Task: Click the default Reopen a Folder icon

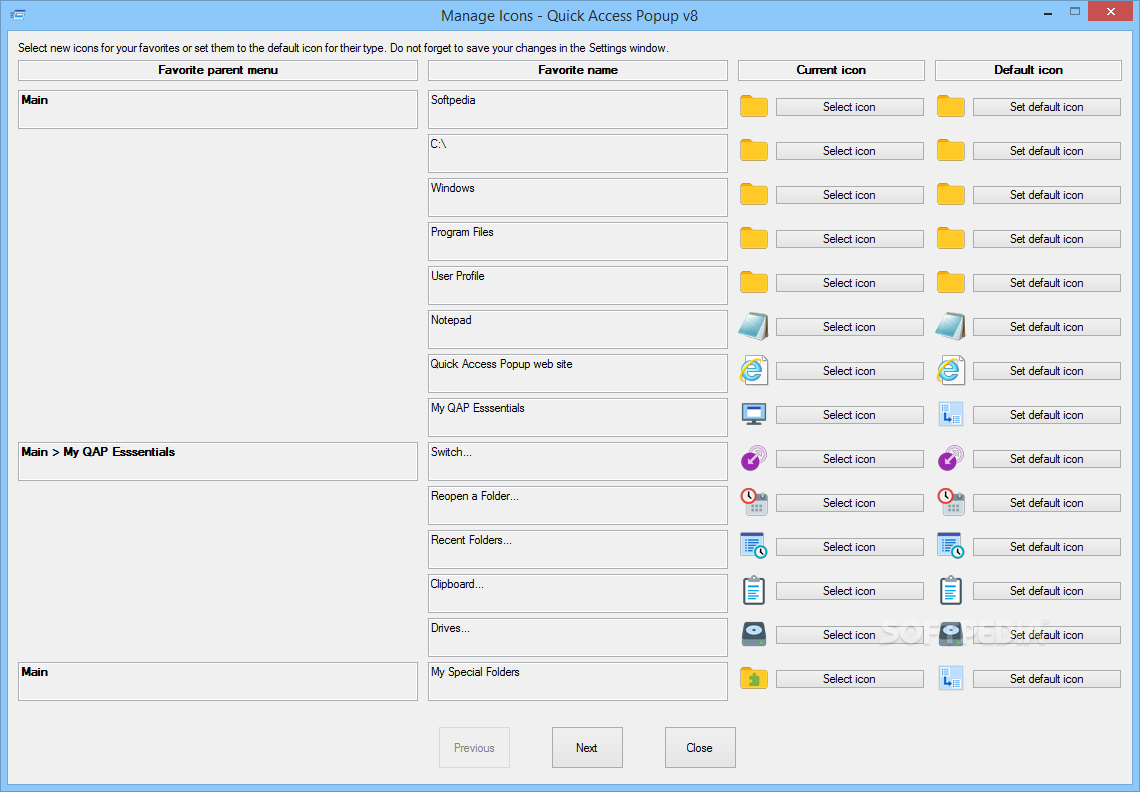Action: coord(951,503)
